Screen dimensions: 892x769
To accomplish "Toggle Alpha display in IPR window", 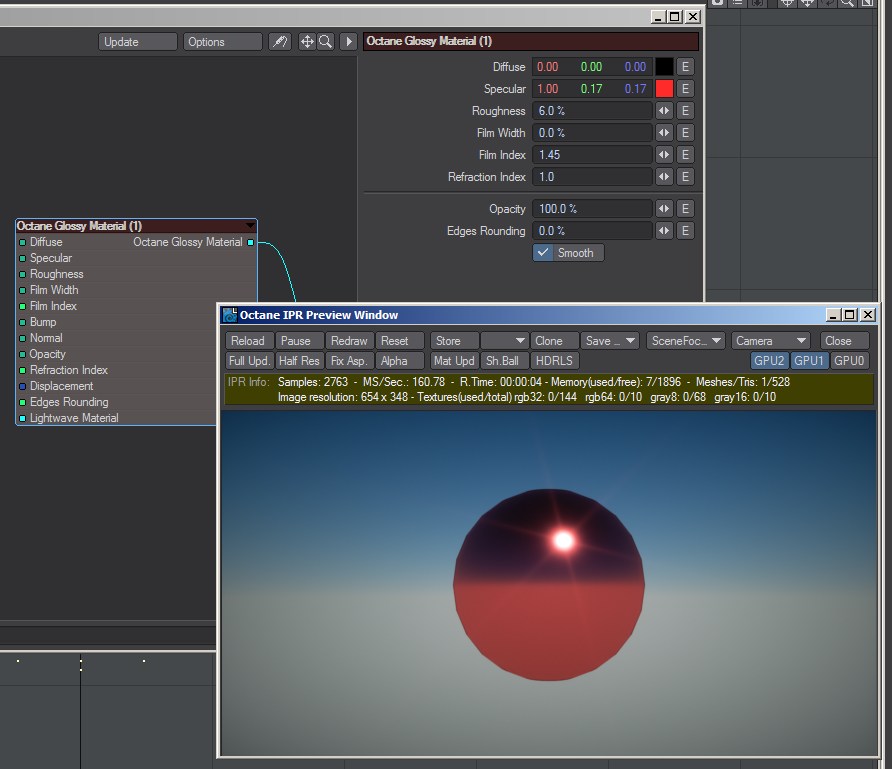I will pyautogui.click(x=399, y=361).
